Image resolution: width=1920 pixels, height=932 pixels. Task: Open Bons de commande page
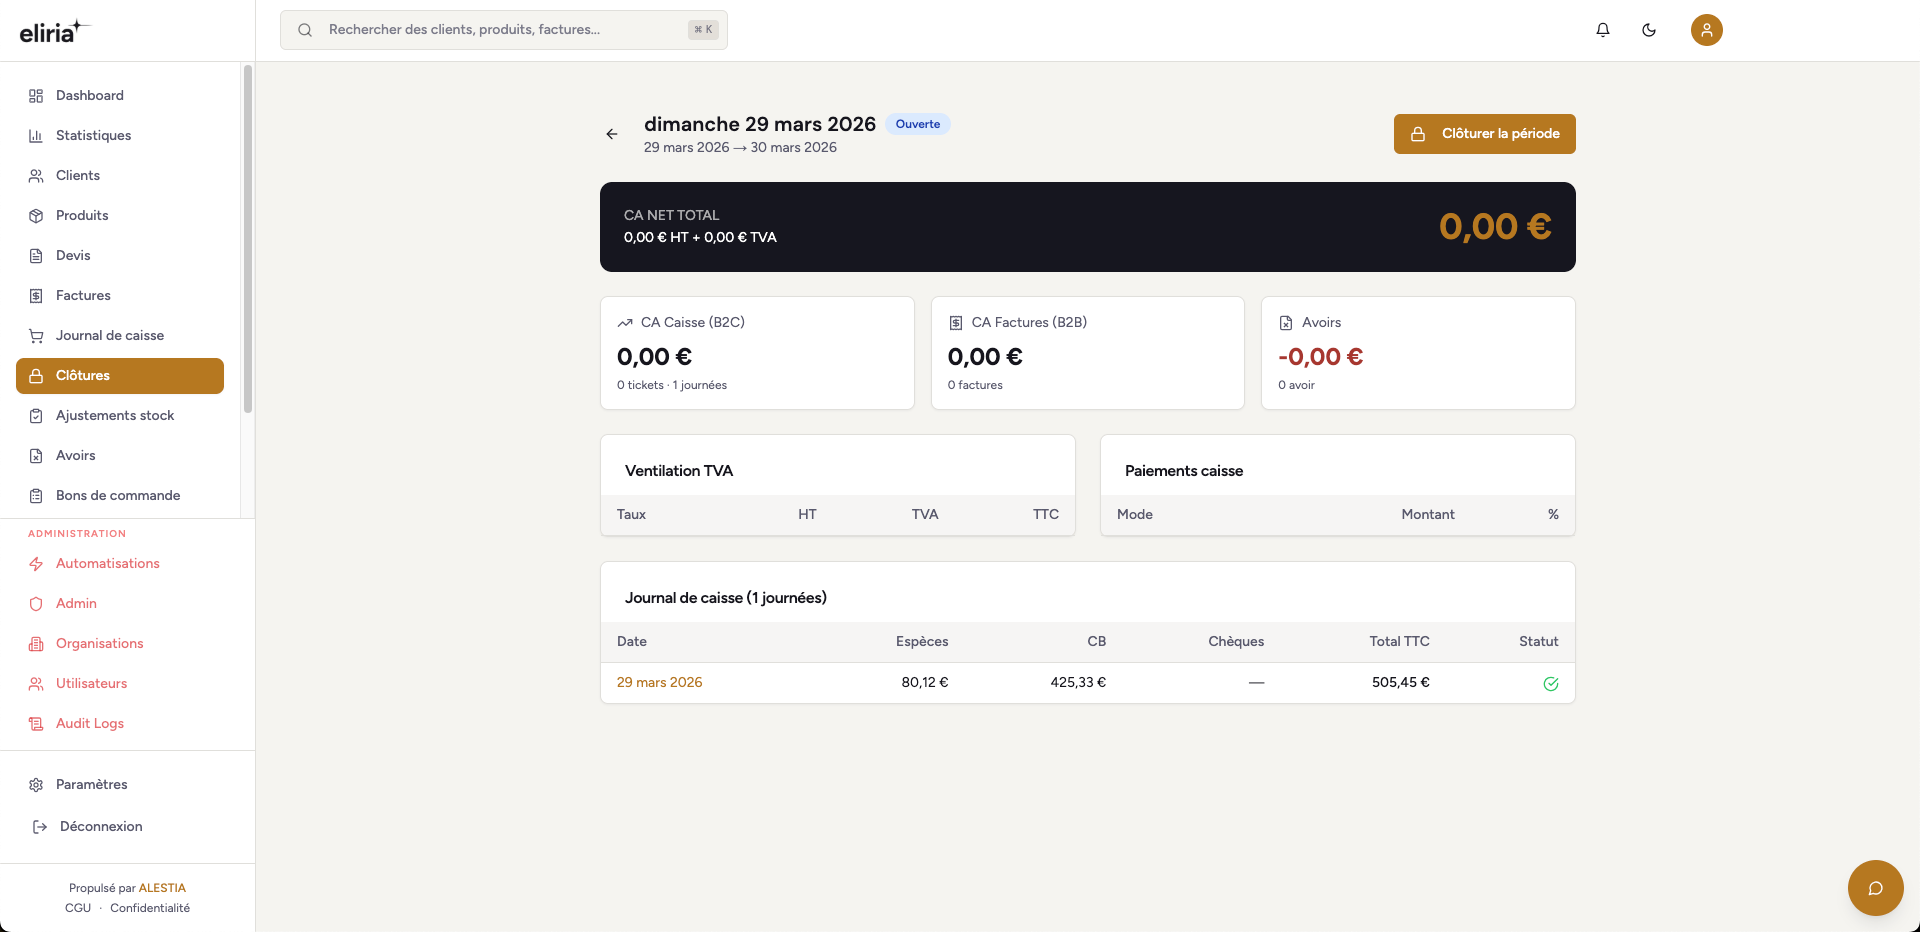tap(120, 496)
